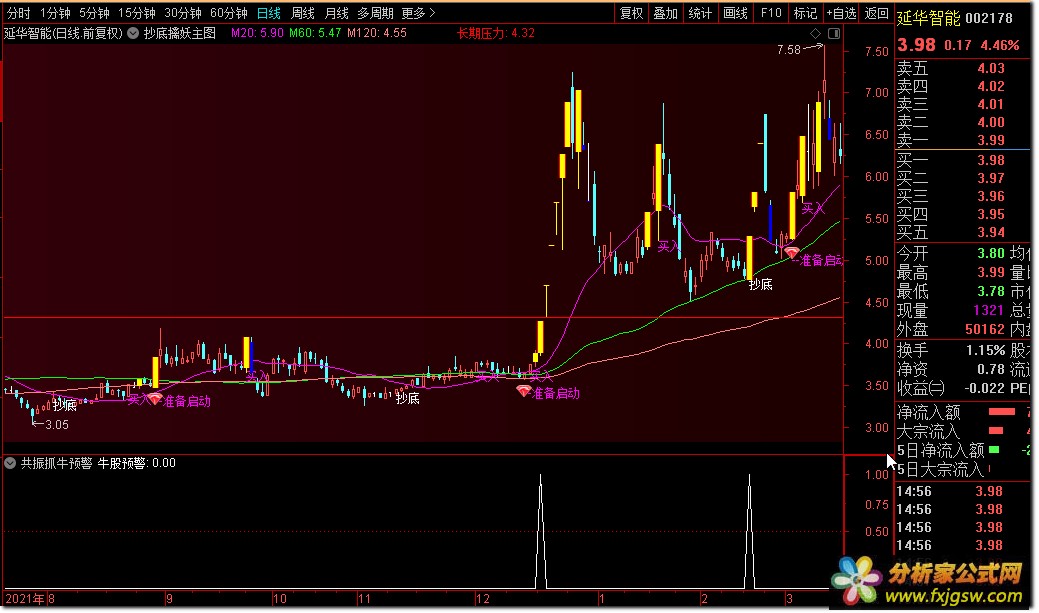Screen dimensions: 1039x613
Task: Switch to 月线 monthly chart
Action: (x=337, y=13)
